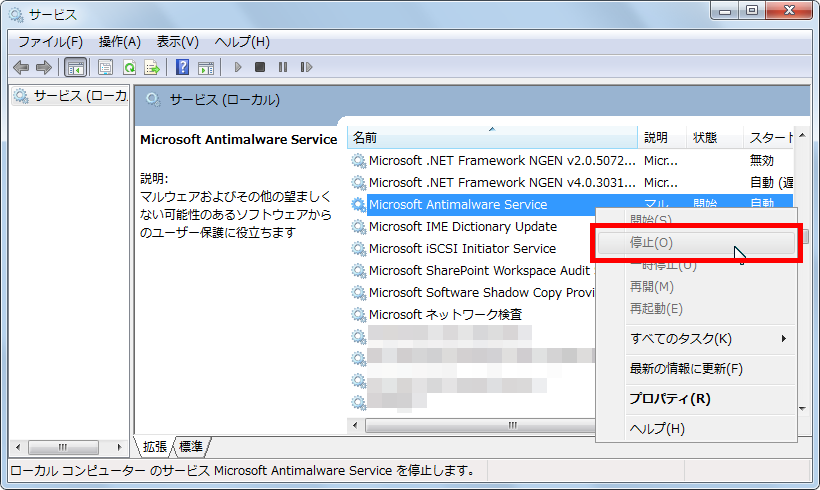Choose ヘルプ(H) in the context menu
Viewport: 820px width, 490px height.
(x=696, y=429)
